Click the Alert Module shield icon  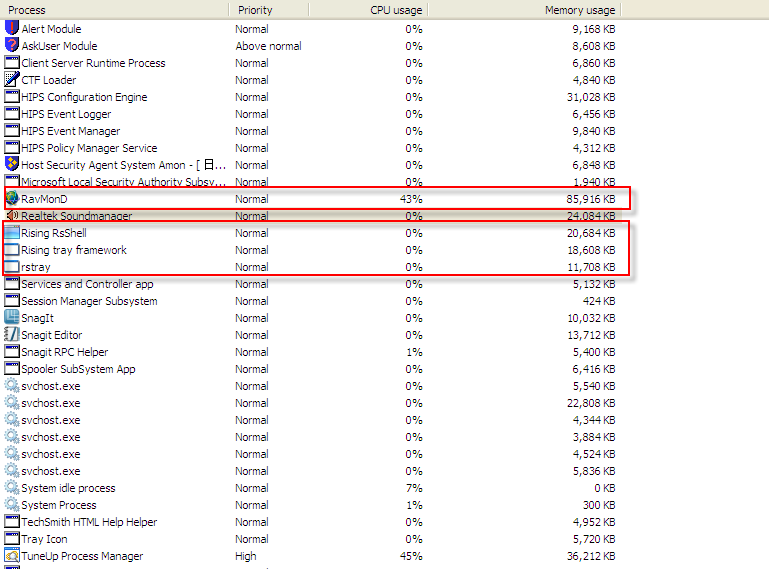12,28
